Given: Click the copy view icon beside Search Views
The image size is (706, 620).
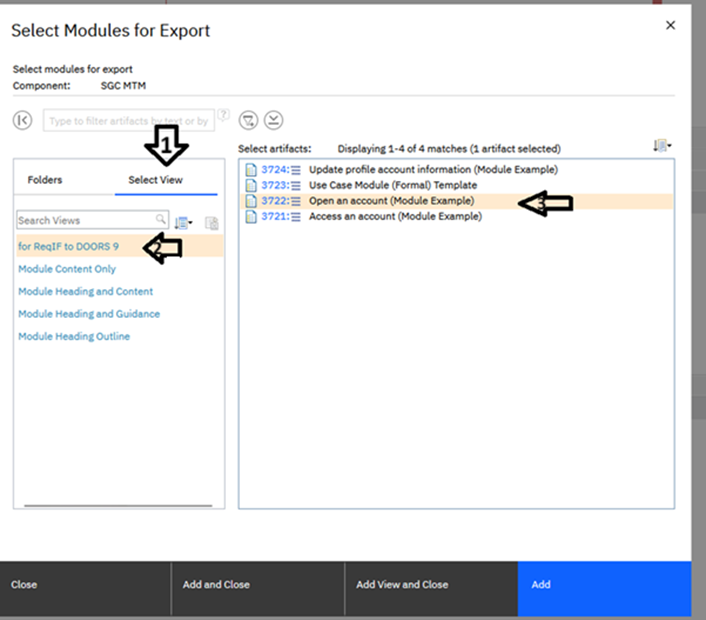Looking at the screenshot, I should pyautogui.click(x=211, y=222).
